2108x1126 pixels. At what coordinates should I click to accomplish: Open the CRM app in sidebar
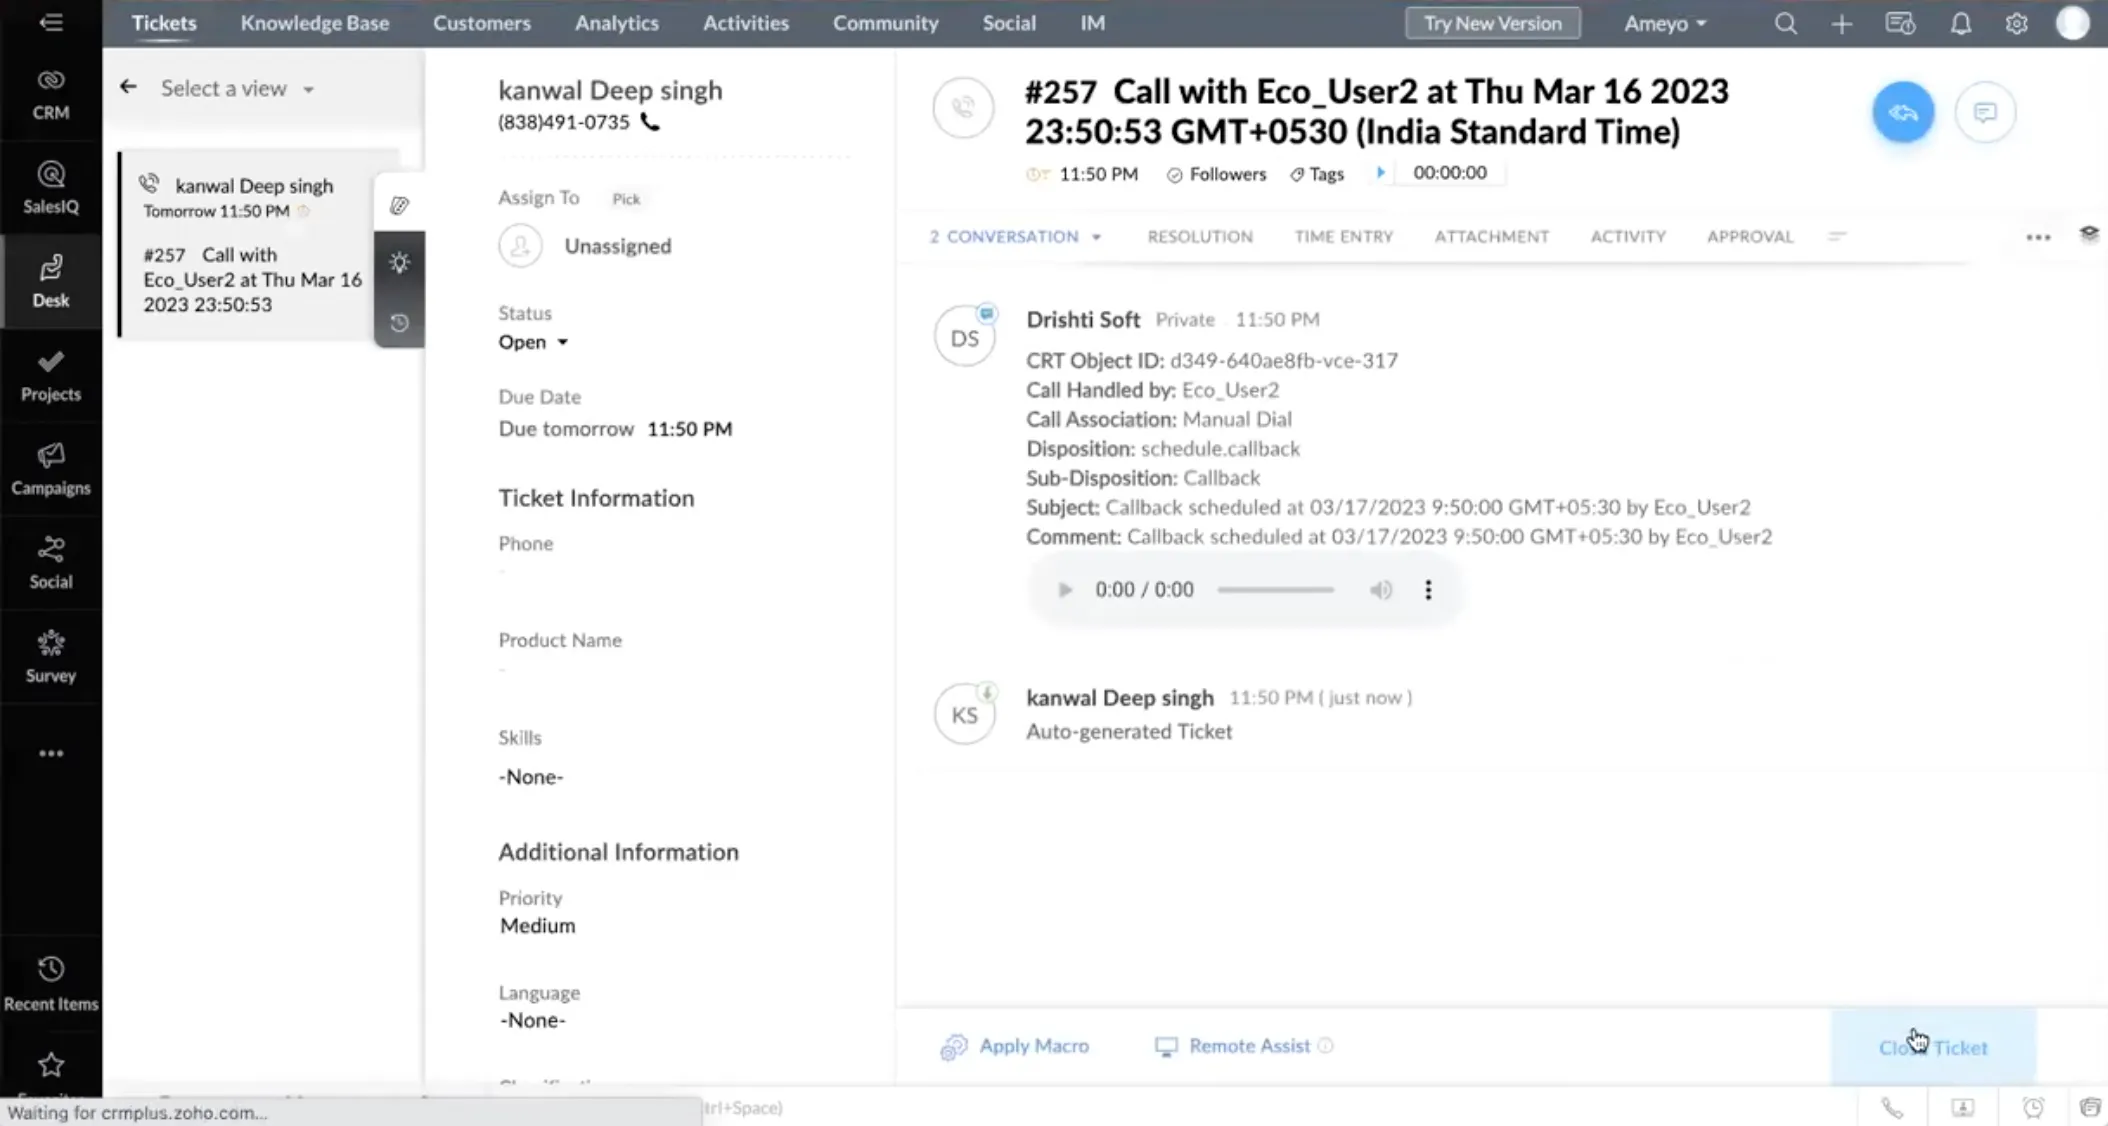coord(51,94)
